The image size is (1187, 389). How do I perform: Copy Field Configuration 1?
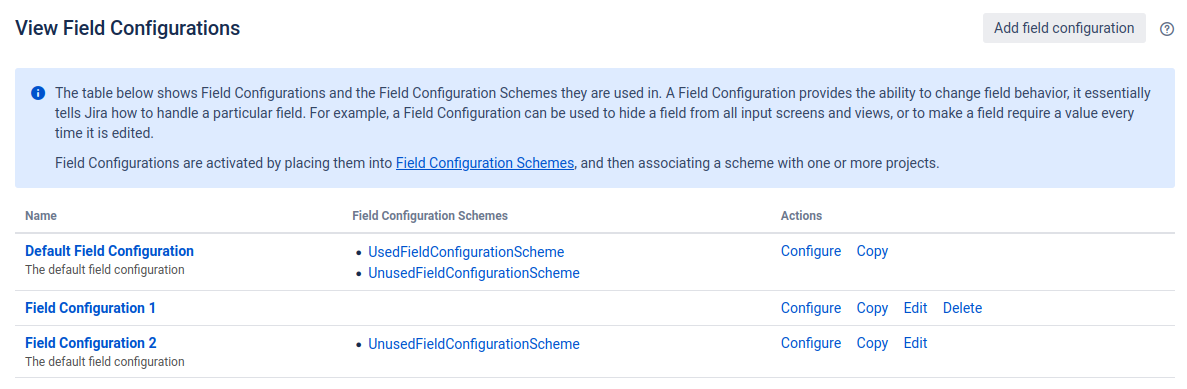tap(872, 308)
